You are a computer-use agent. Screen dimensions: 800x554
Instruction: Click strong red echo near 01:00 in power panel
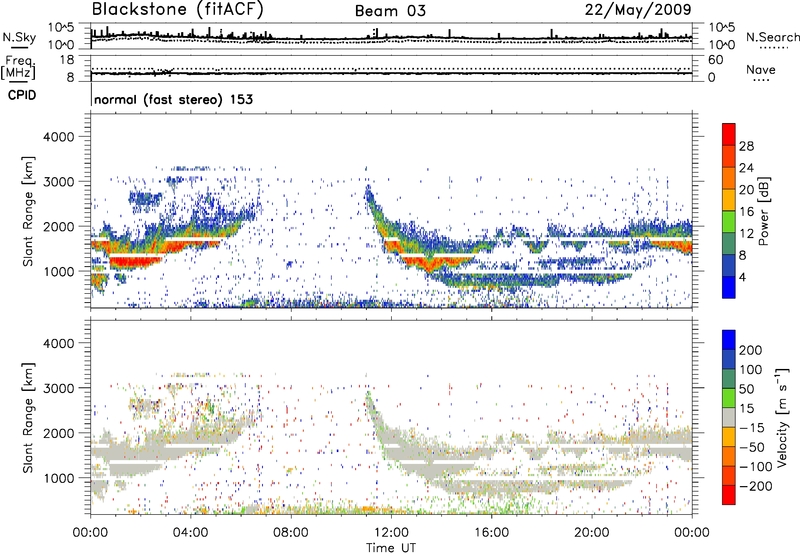[134, 263]
